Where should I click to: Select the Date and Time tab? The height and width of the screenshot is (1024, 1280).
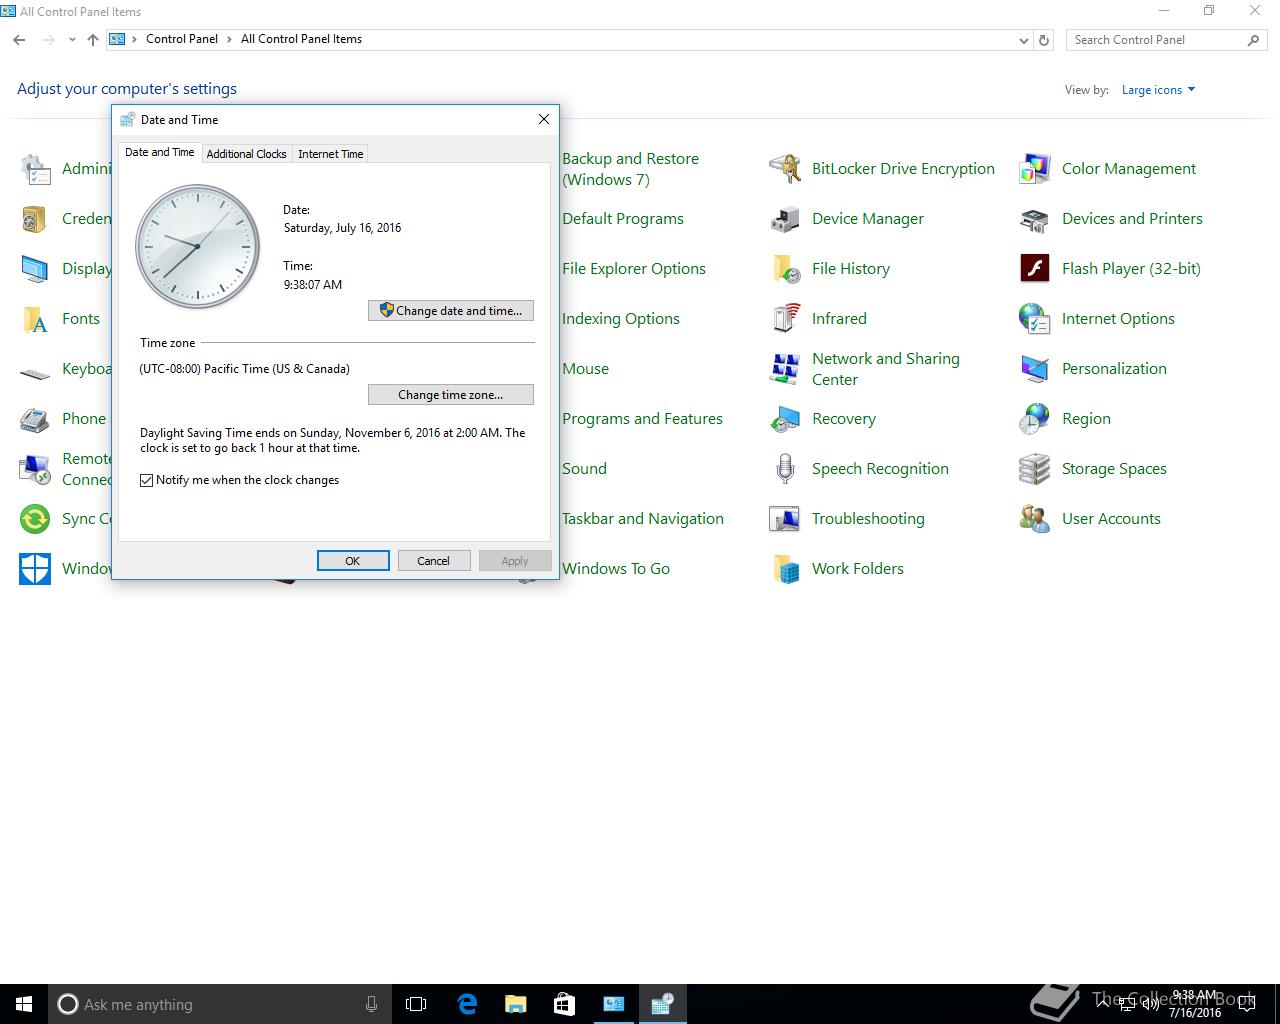(160, 152)
